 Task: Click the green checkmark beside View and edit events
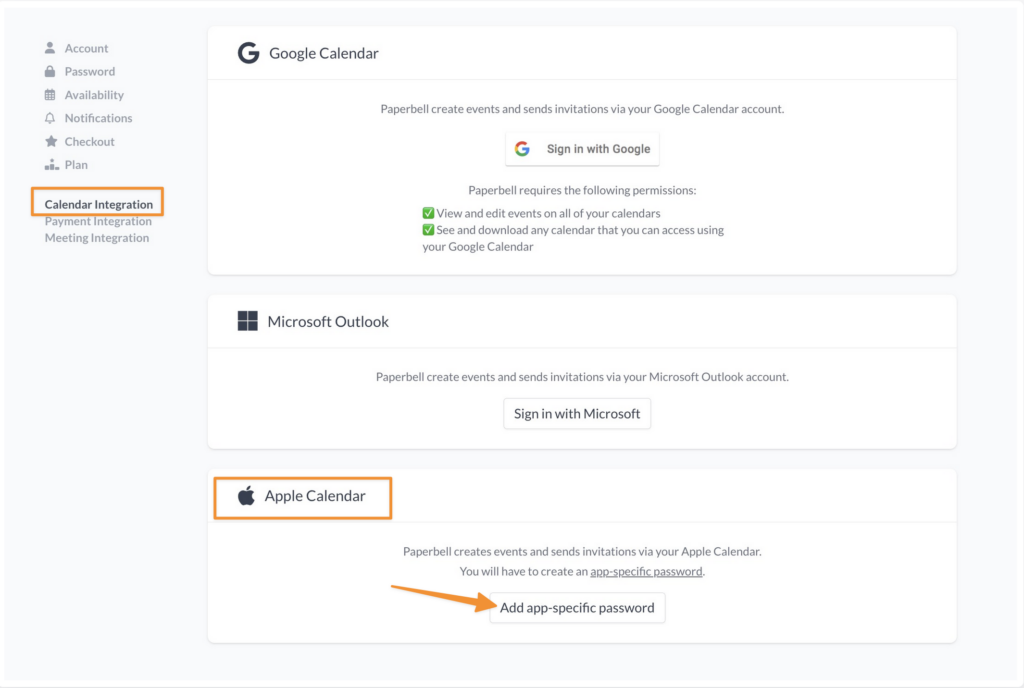tap(428, 213)
